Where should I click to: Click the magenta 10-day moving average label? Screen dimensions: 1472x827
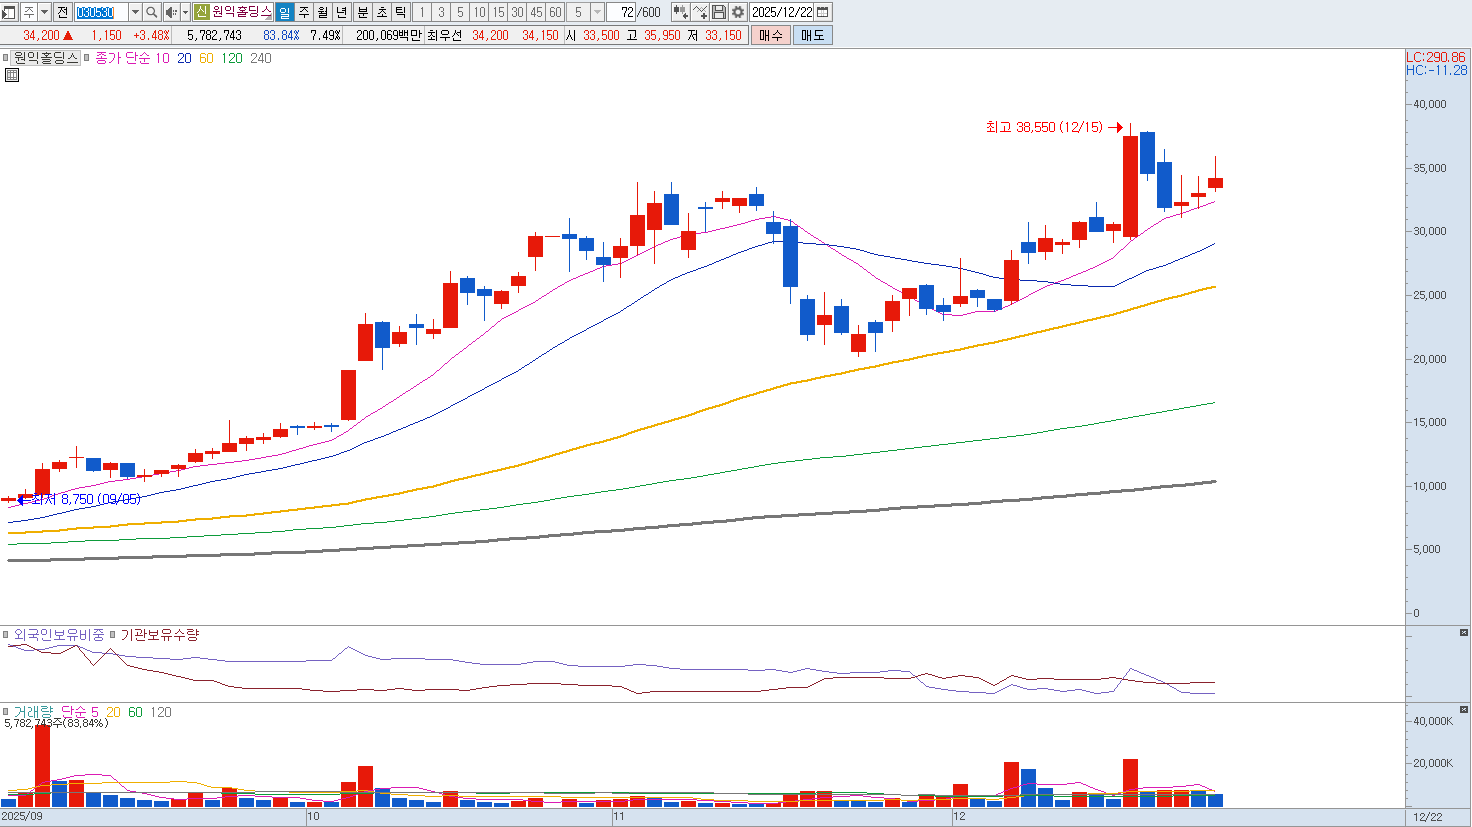162,58
